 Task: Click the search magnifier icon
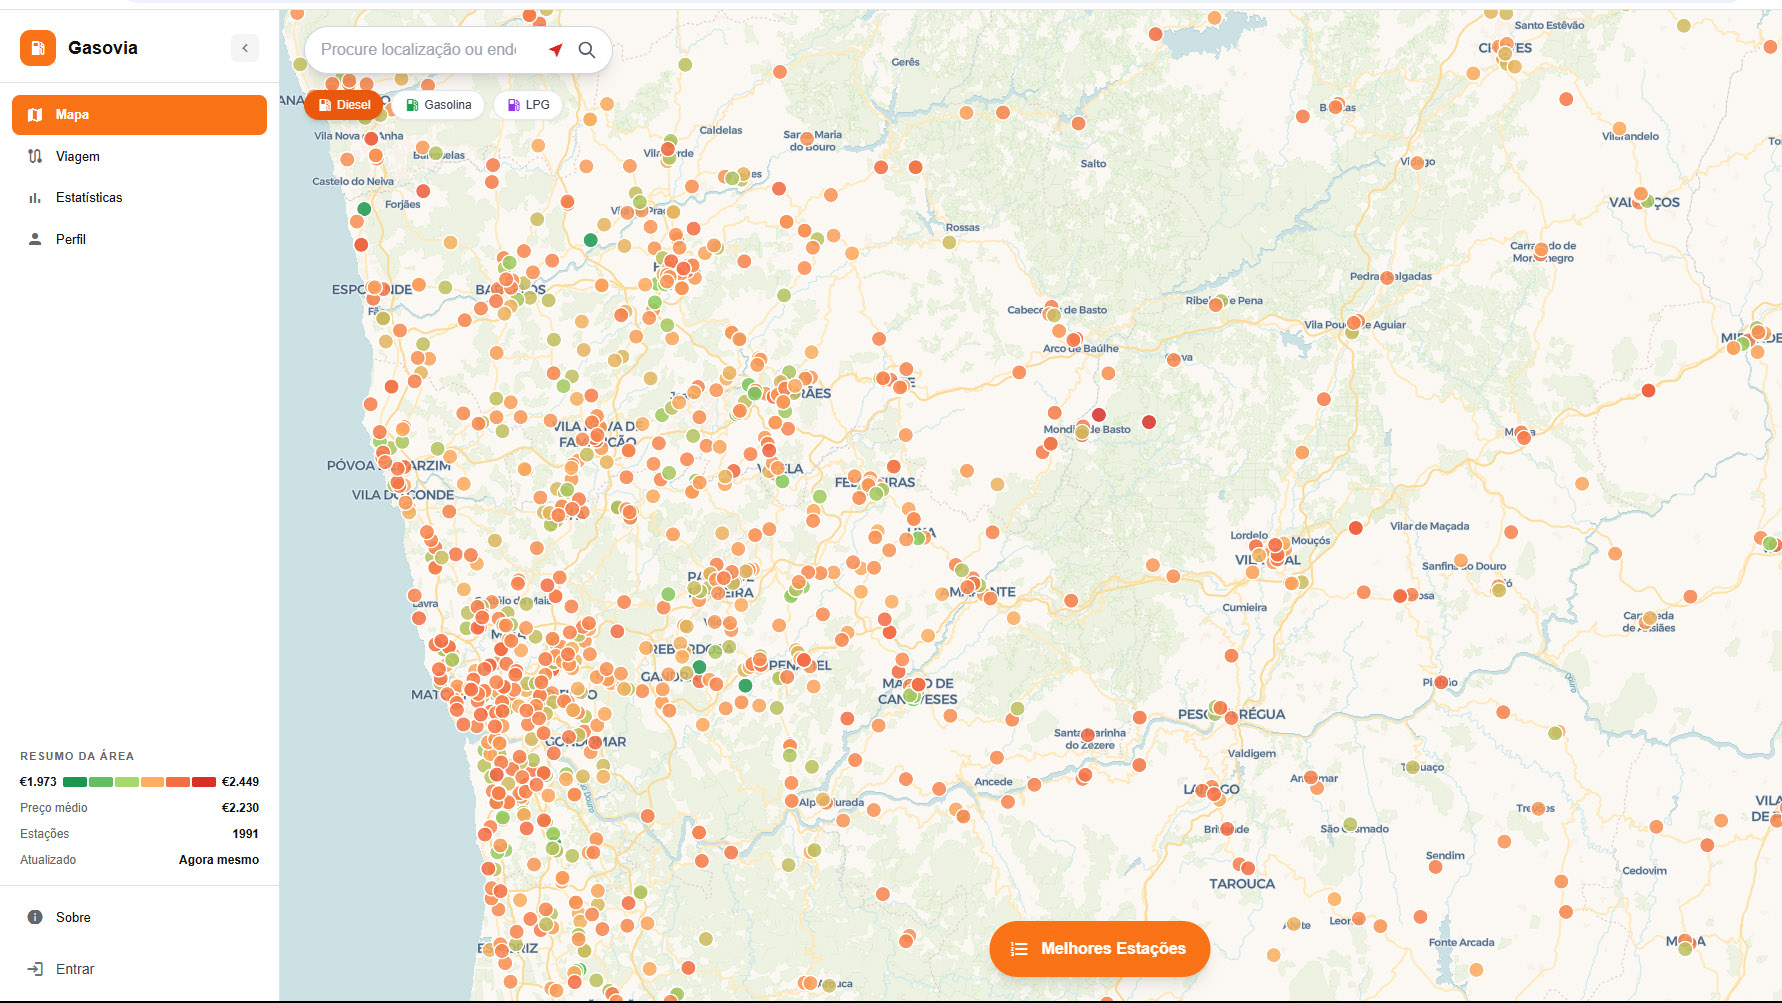point(587,50)
